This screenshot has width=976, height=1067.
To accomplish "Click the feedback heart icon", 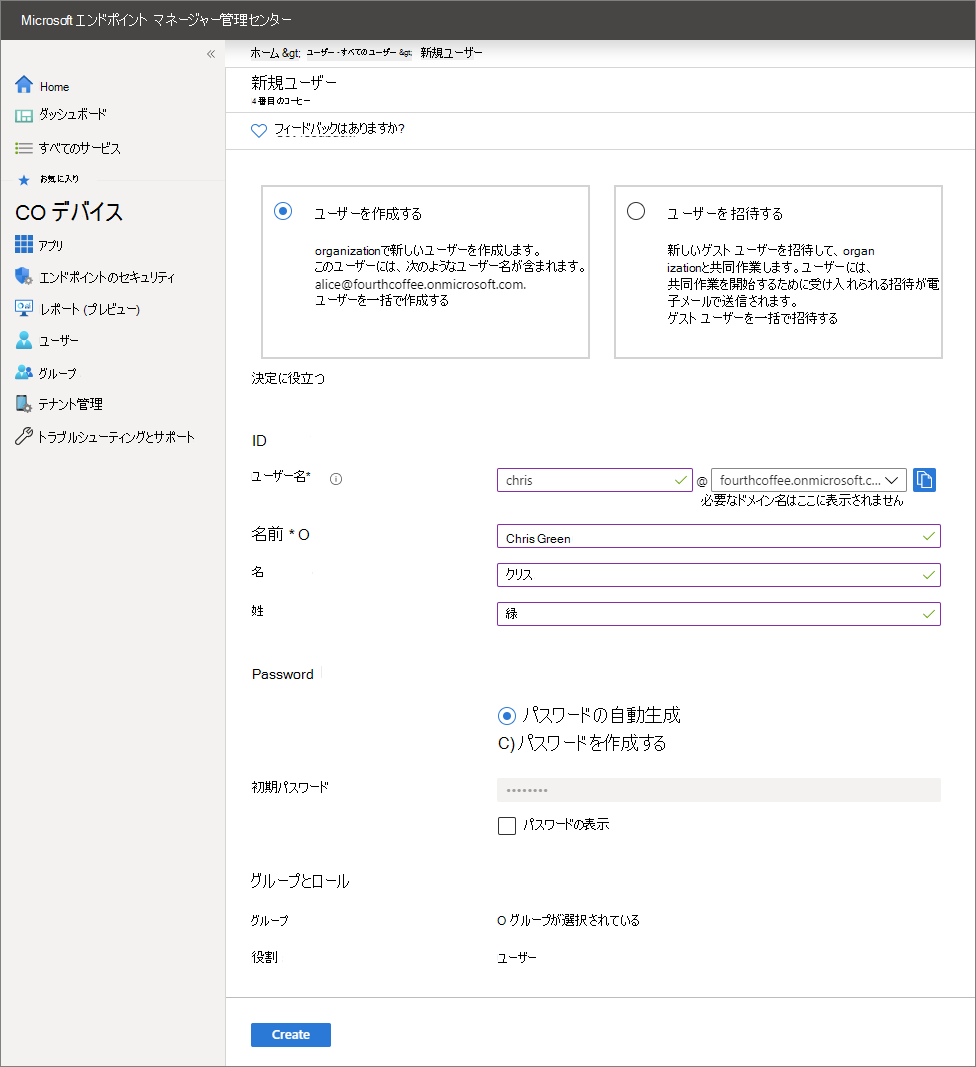I will tap(259, 130).
